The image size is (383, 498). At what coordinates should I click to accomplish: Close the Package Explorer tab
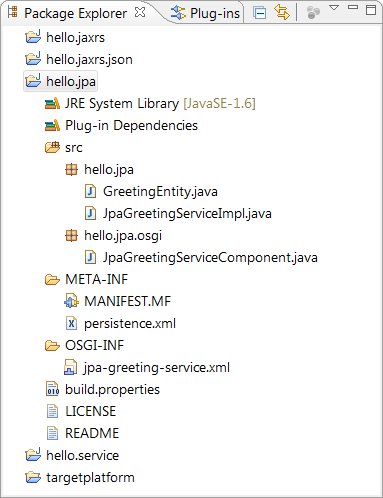(140, 12)
